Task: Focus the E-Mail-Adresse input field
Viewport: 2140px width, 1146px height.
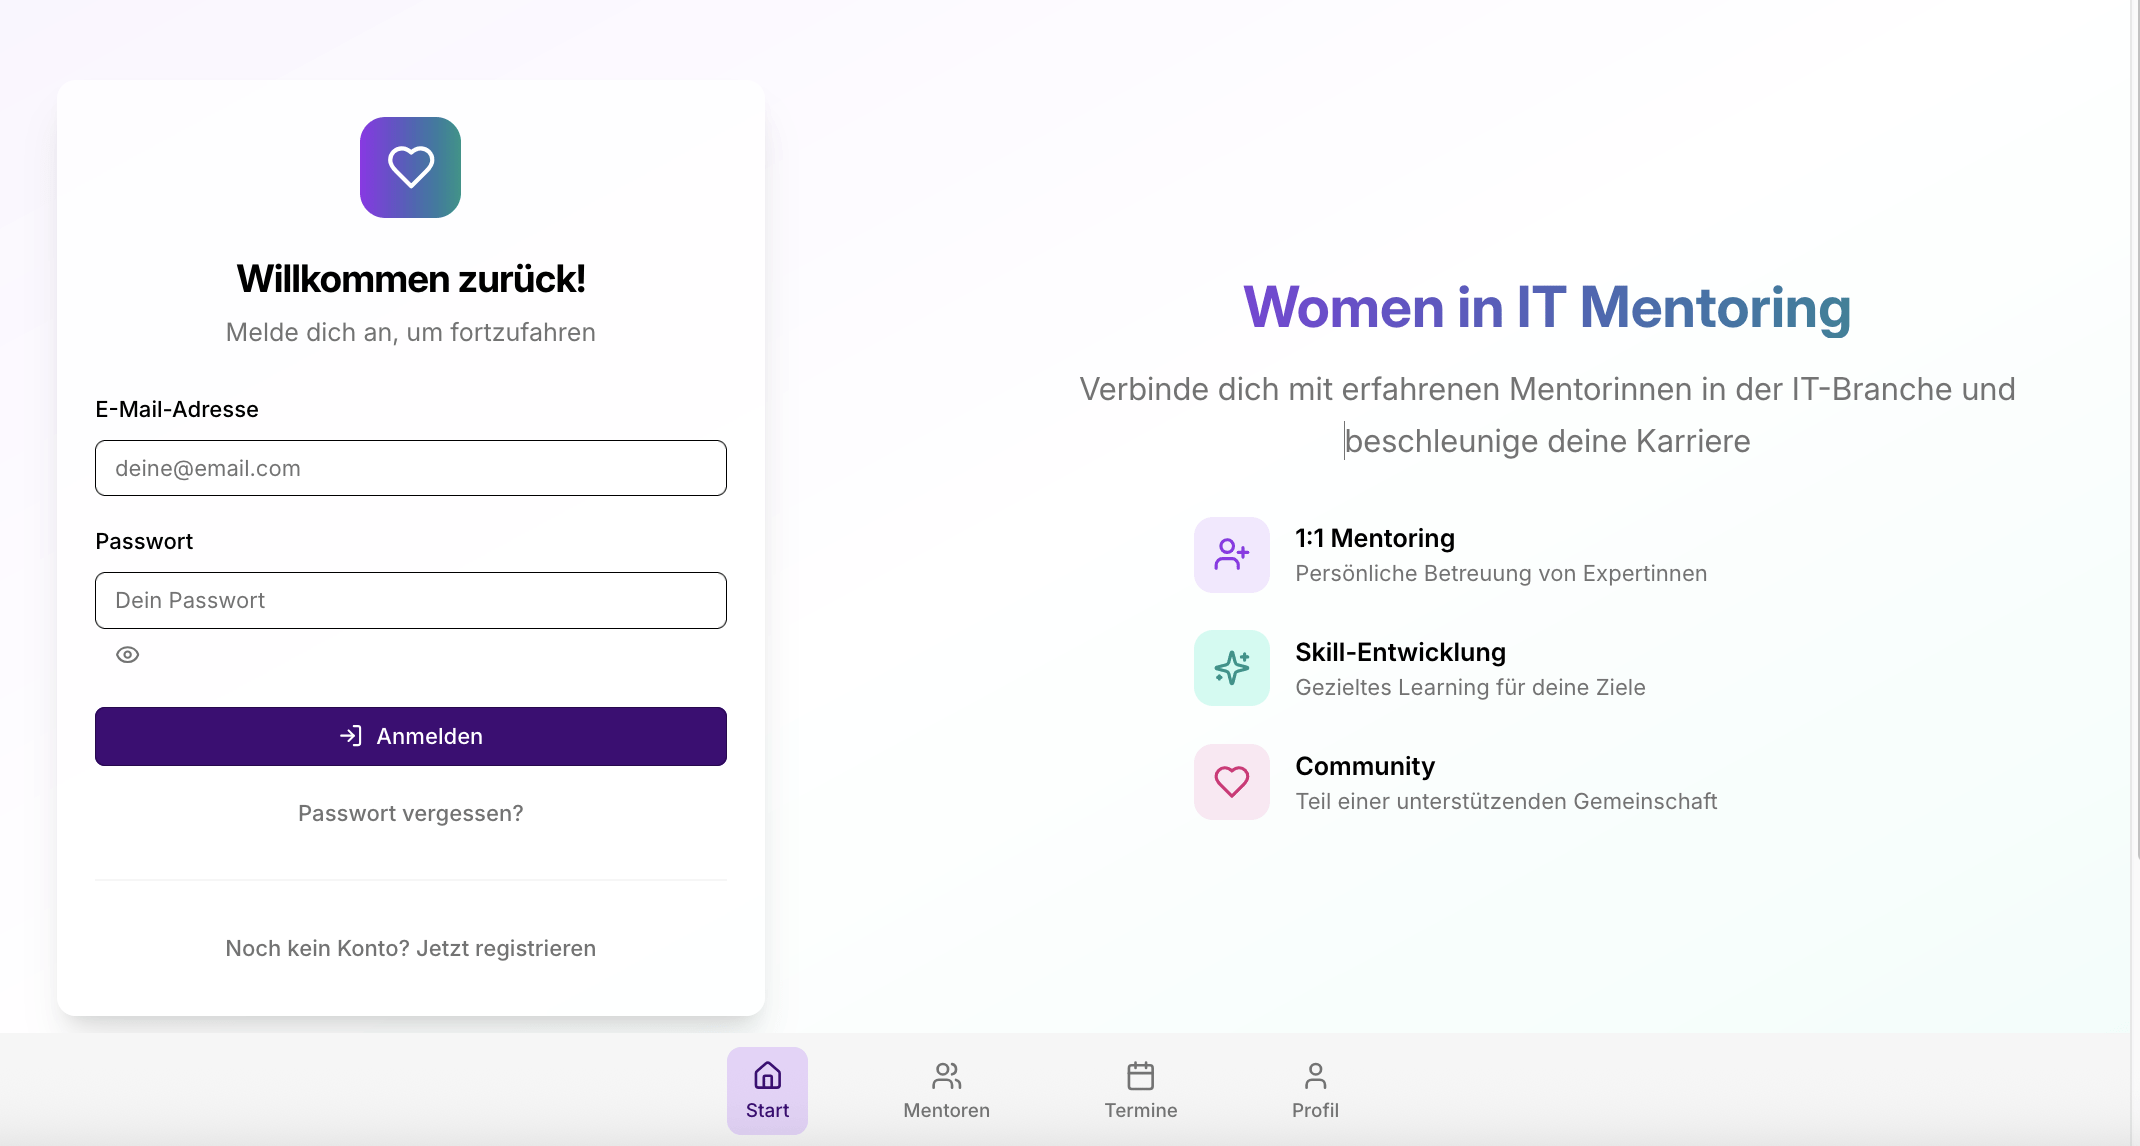Action: coord(410,468)
